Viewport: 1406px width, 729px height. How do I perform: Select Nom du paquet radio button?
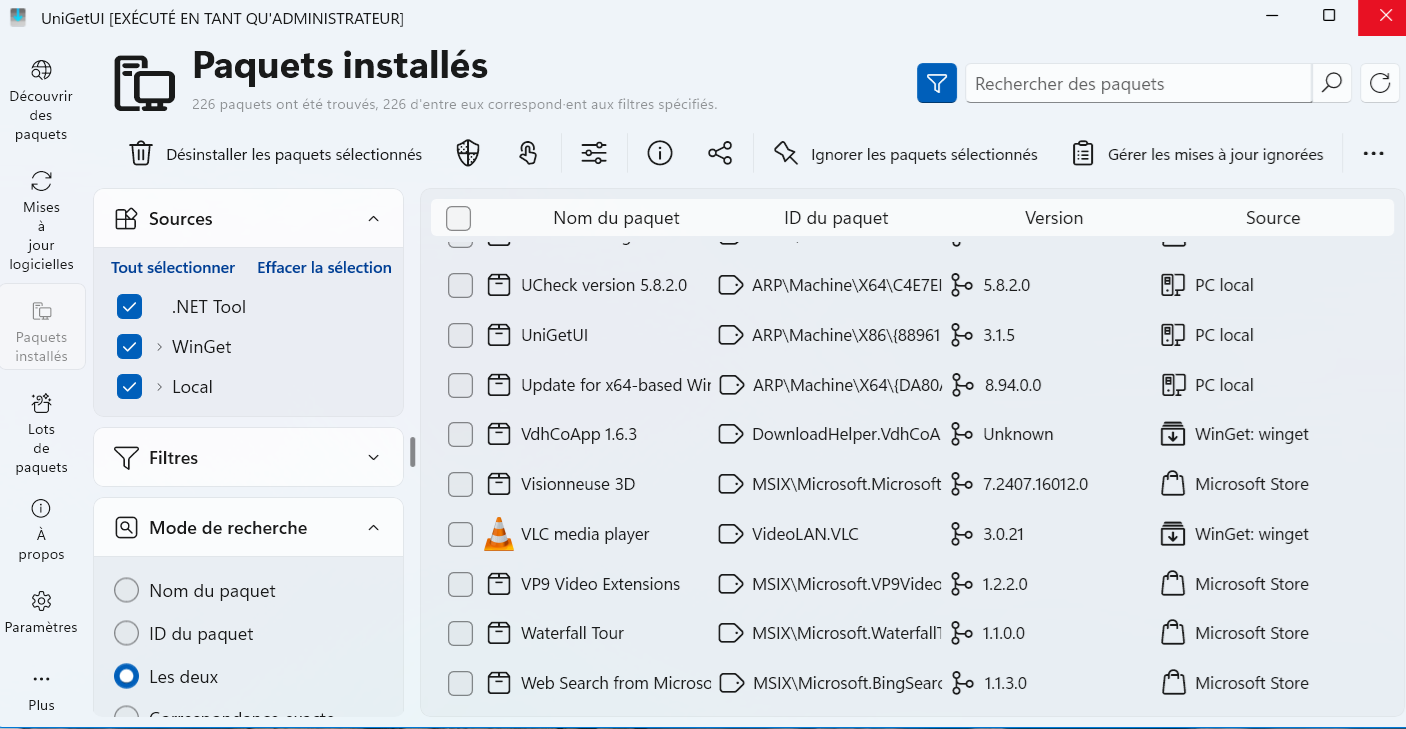pos(126,591)
